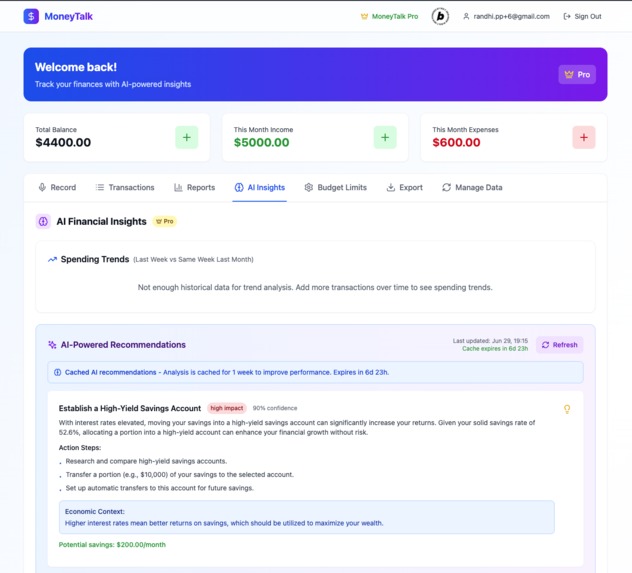The image size is (632, 573).
Task: Add income with green plus icon
Action: tap(385, 137)
